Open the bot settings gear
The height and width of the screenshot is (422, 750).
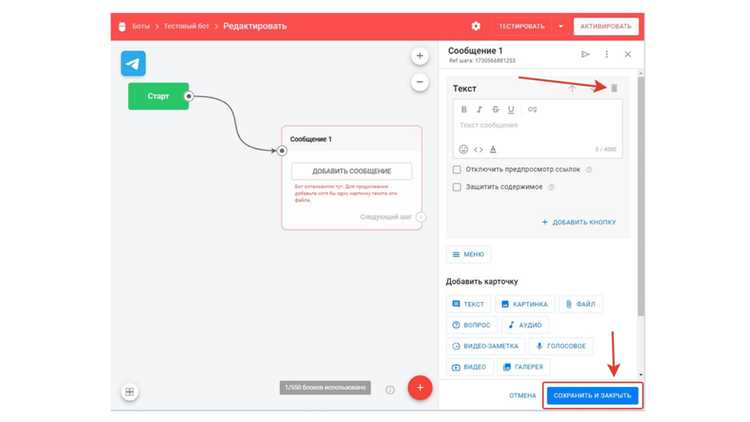tap(475, 26)
